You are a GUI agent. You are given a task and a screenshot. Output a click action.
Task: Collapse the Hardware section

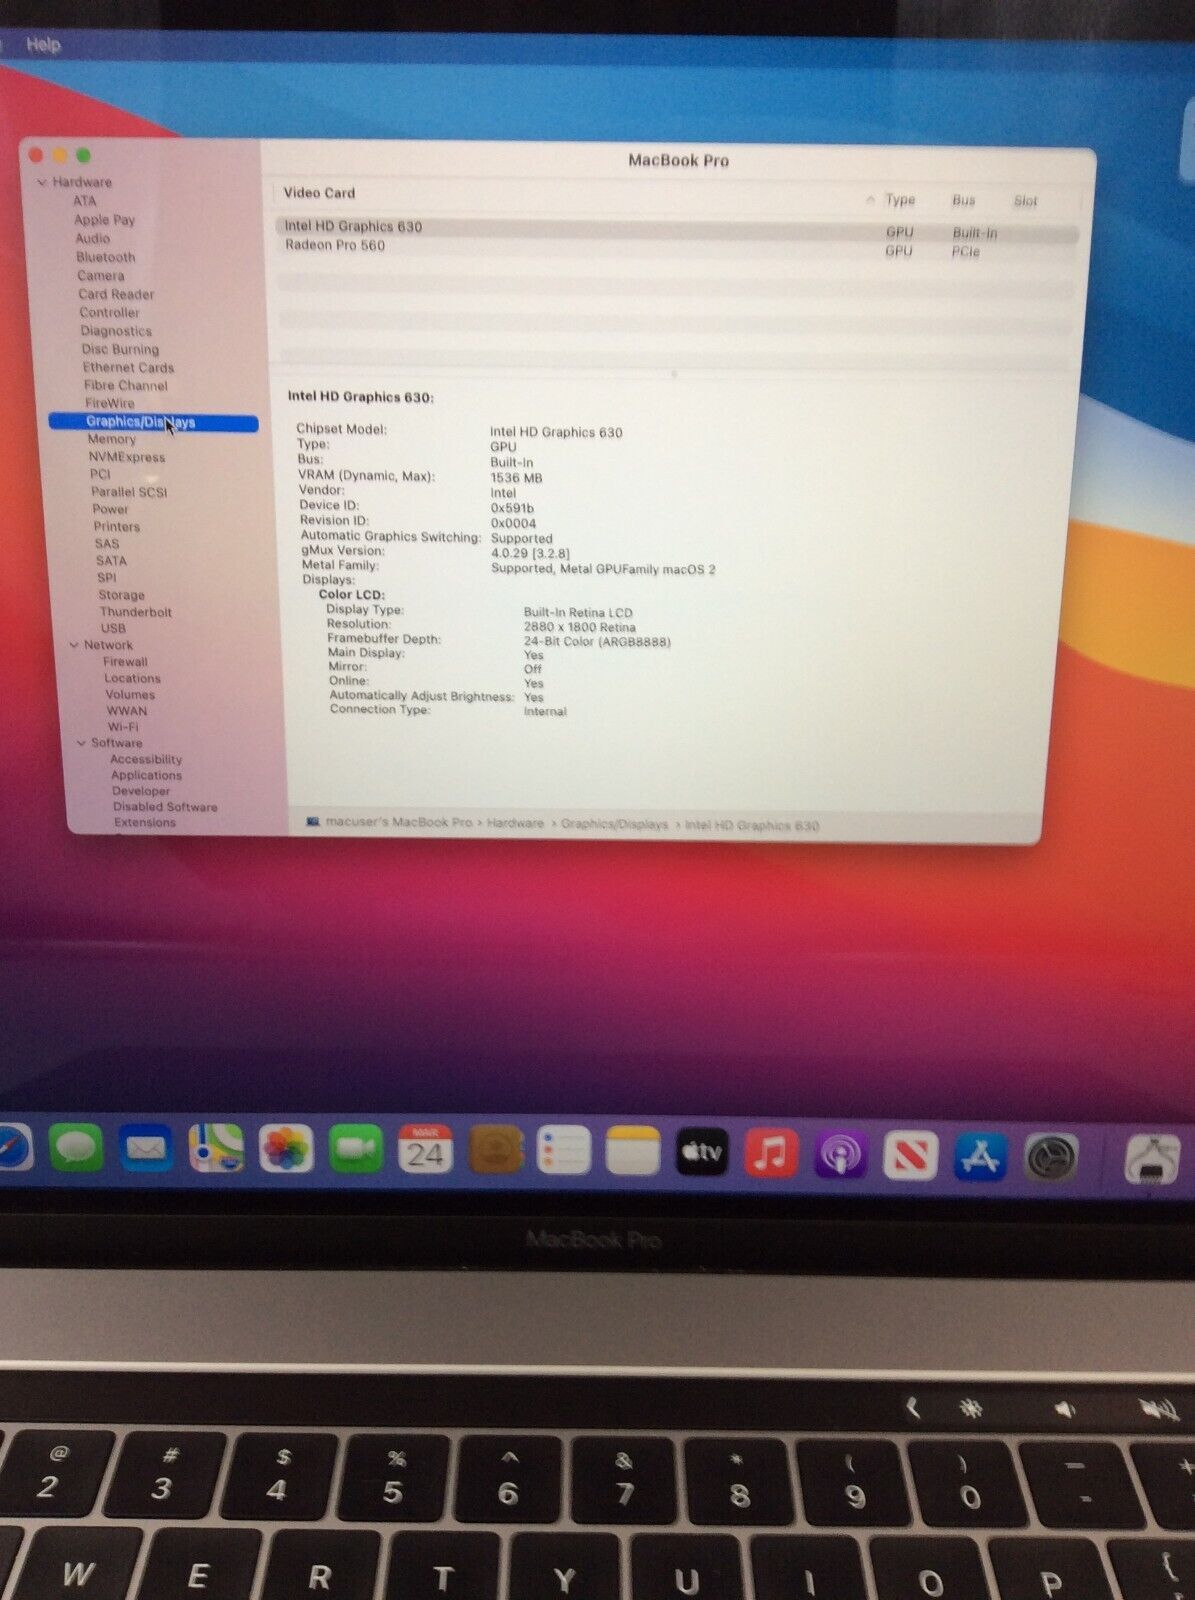[42, 182]
